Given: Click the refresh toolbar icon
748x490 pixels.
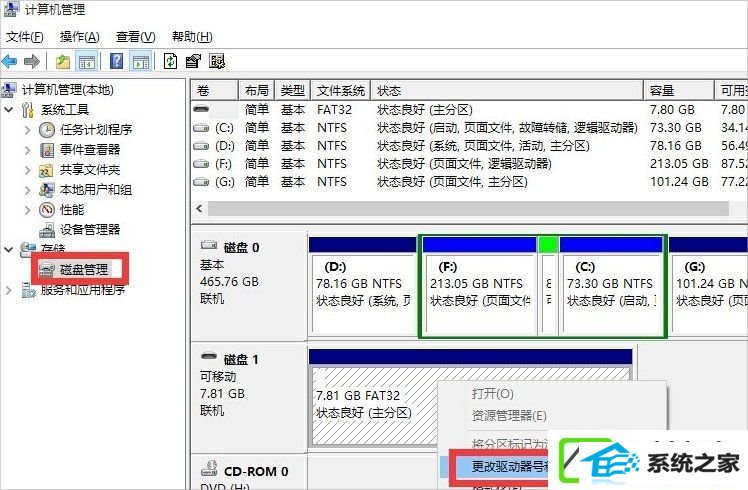Looking at the screenshot, I should 170,62.
